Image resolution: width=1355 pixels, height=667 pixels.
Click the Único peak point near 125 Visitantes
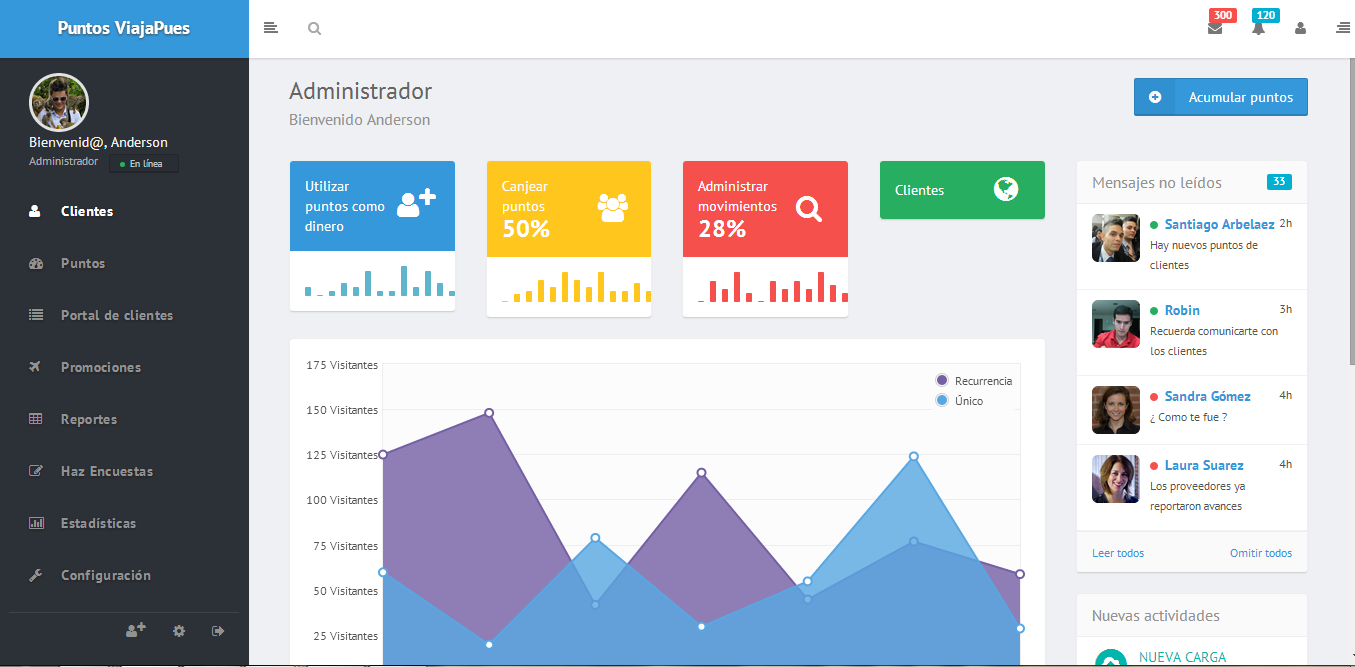pos(913,456)
